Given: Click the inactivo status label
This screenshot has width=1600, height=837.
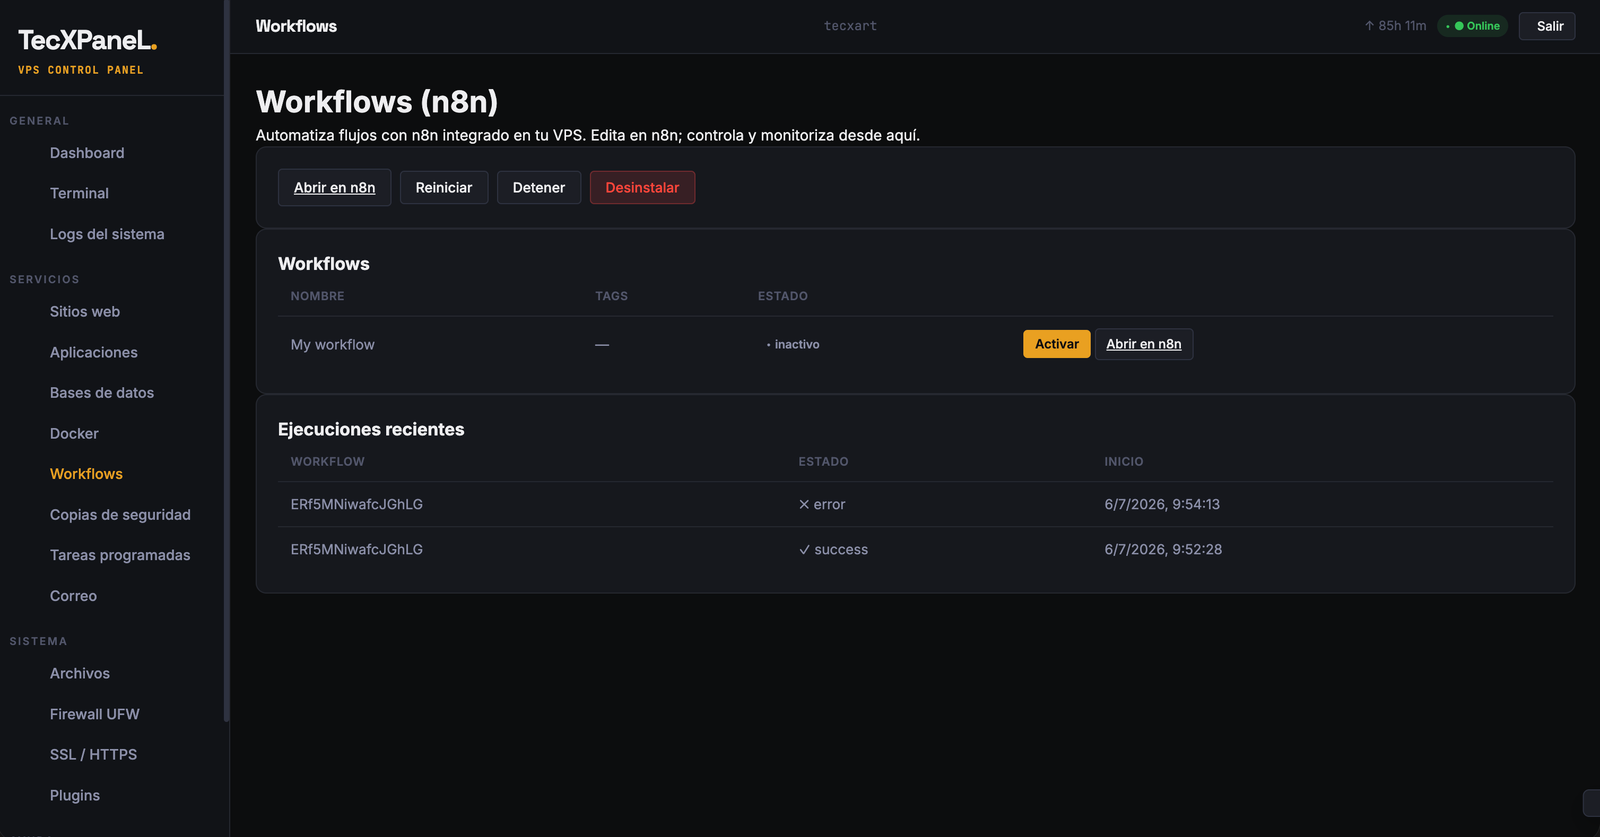Looking at the screenshot, I should point(793,344).
